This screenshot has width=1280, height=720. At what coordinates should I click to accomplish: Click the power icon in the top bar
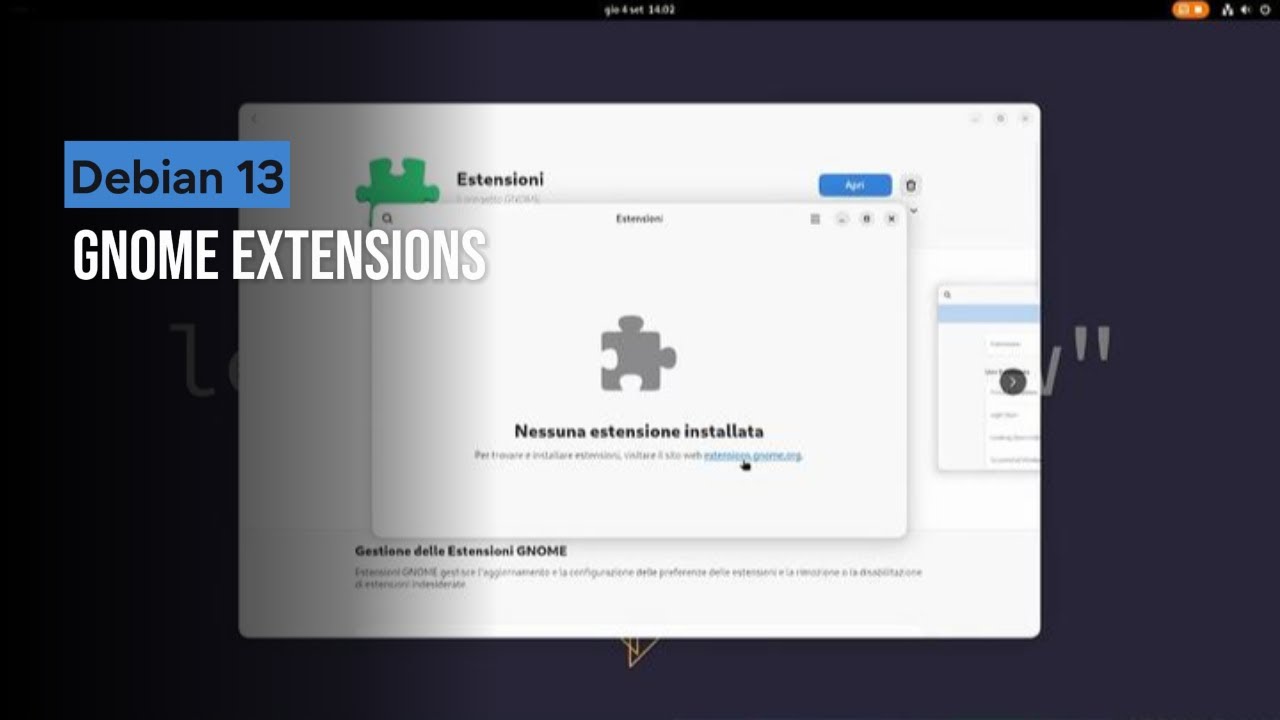(1265, 9)
